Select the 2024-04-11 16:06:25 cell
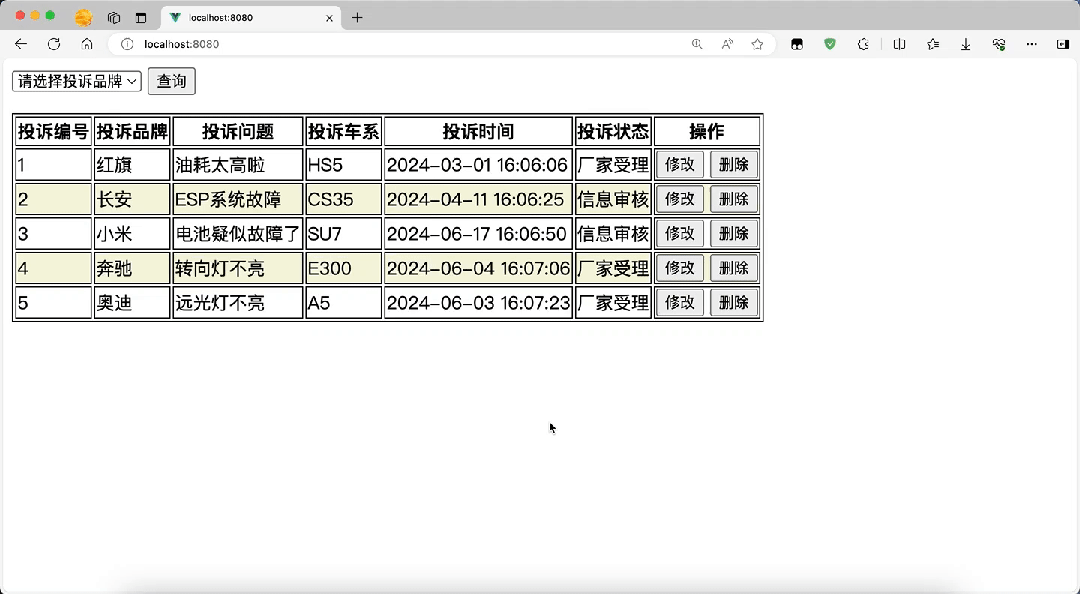Screen dimensions: 1080x594 [x=478, y=199]
